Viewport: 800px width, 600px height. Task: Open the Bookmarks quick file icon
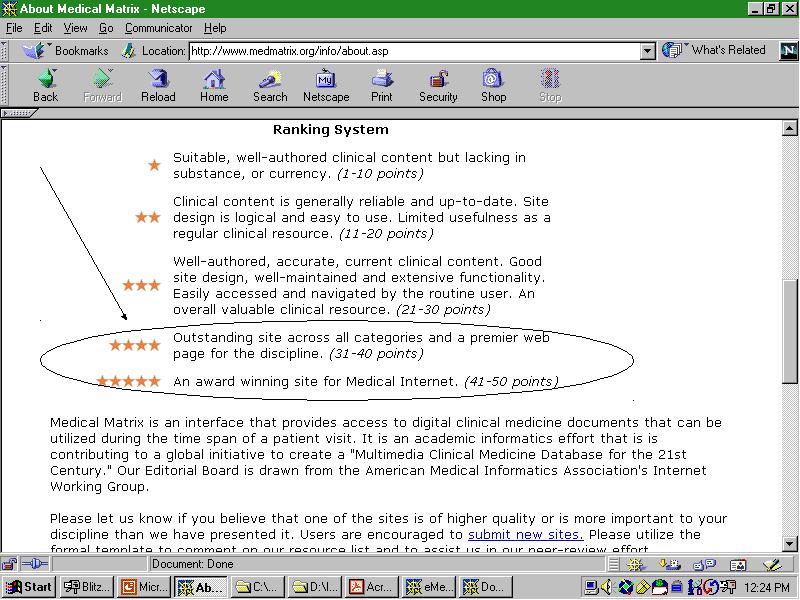click(x=34, y=51)
